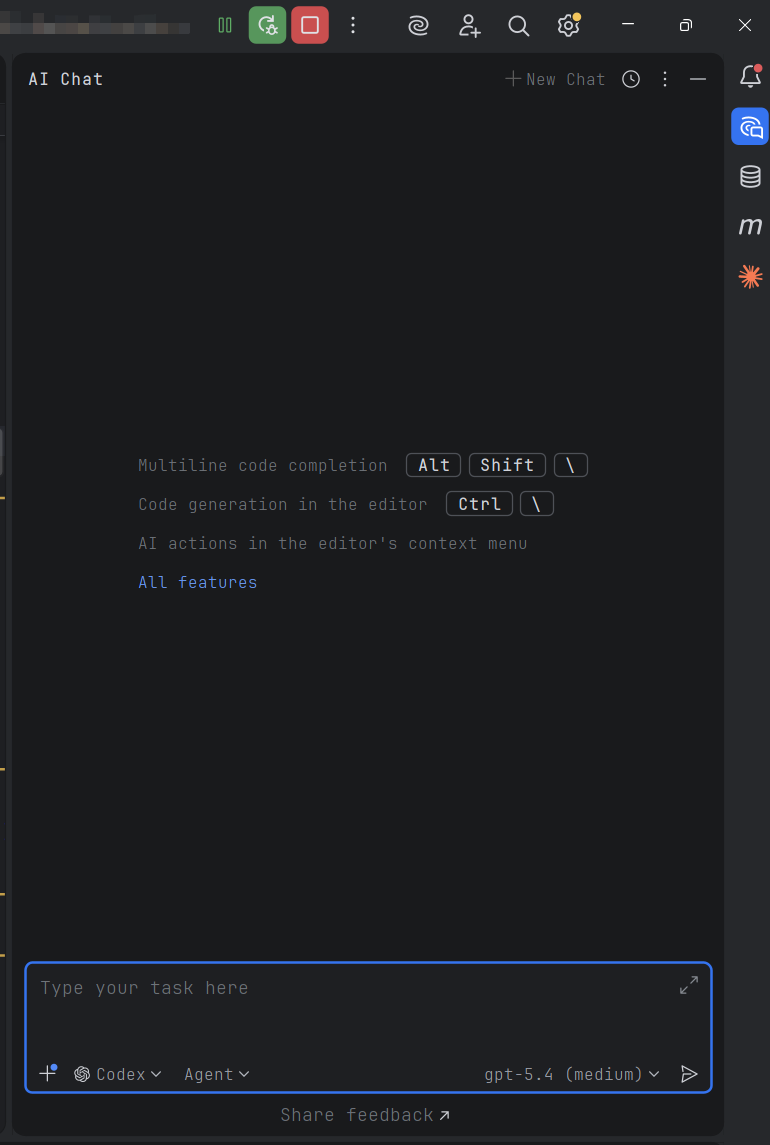This screenshot has height=1145, width=770.
Task: Open the Share feedback link
Action: coord(365,1114)
